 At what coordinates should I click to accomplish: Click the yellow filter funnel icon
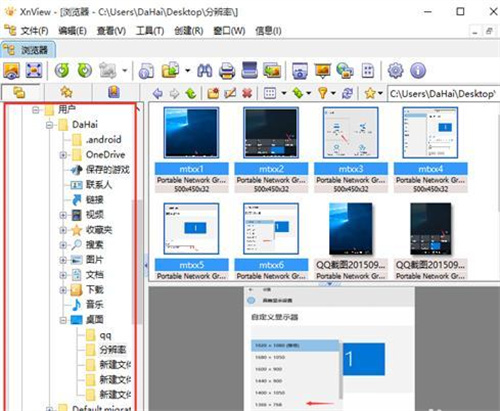click(x=323, y=93)
